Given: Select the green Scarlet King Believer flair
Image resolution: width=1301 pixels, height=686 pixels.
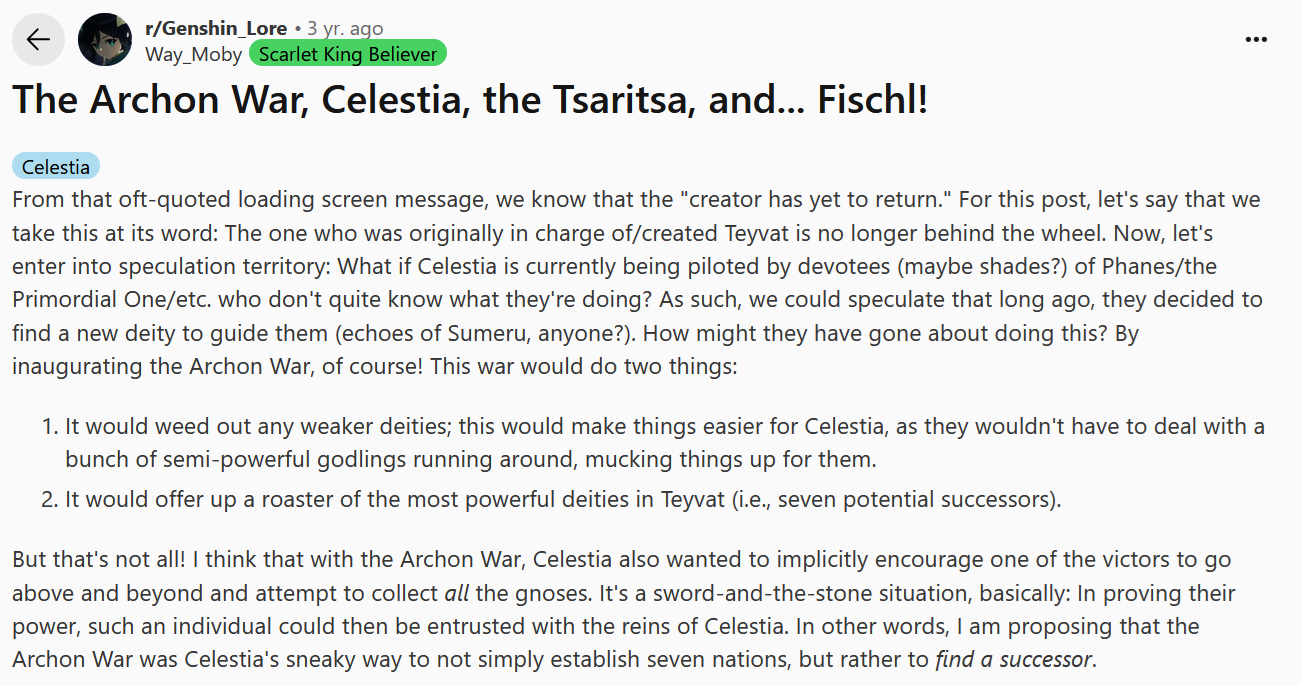Looking at the screenshot, I should tap(348, 54).
